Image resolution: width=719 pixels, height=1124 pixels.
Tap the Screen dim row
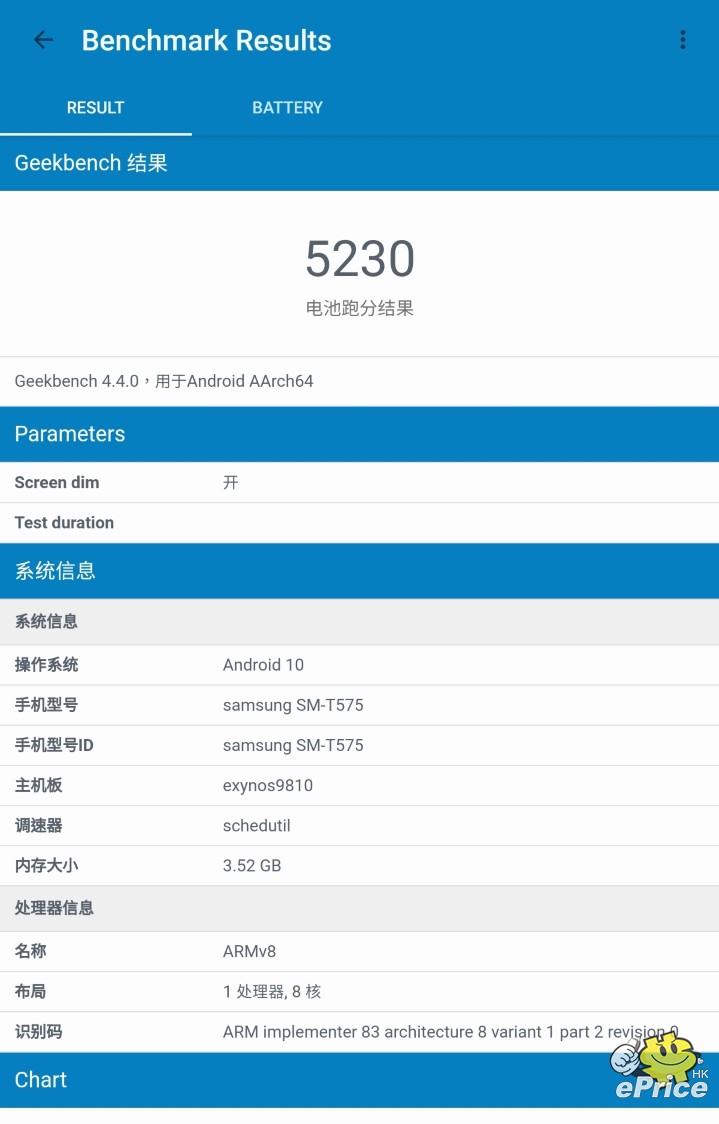pyautogui.click(x=359, y=482)
